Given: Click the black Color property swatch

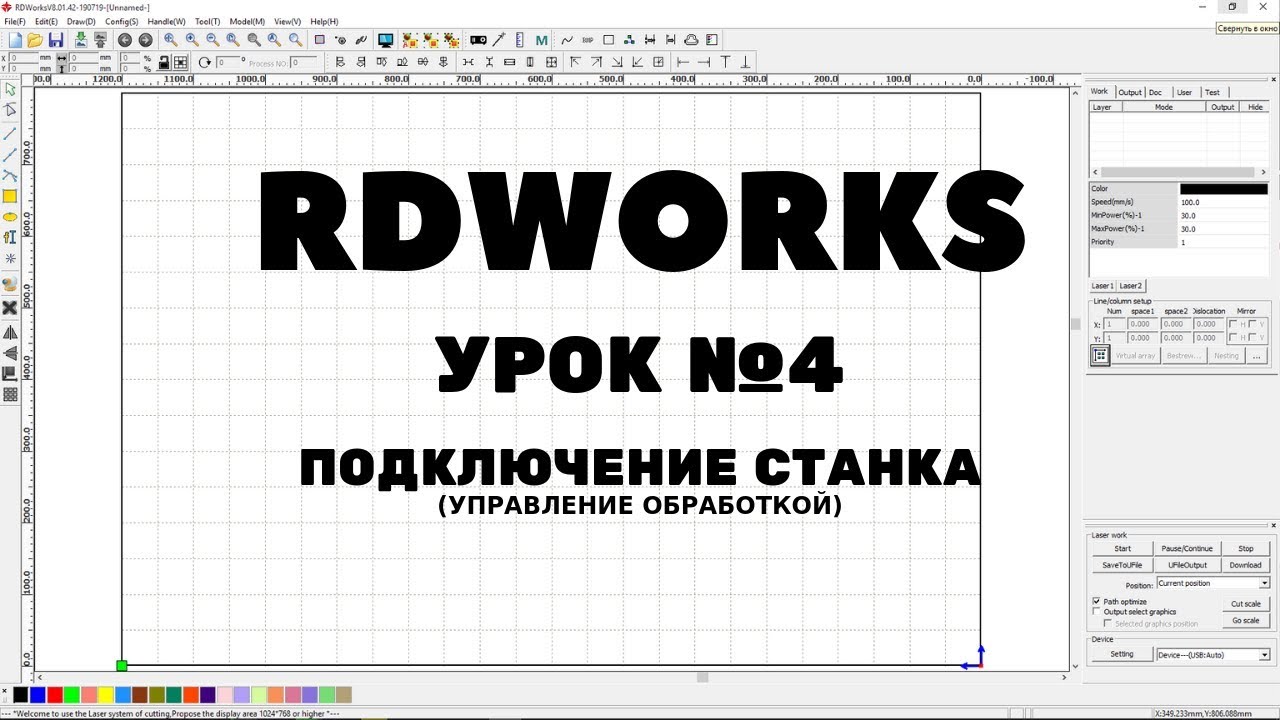Looking at the screenshot, I should [x=1224, y=188].
